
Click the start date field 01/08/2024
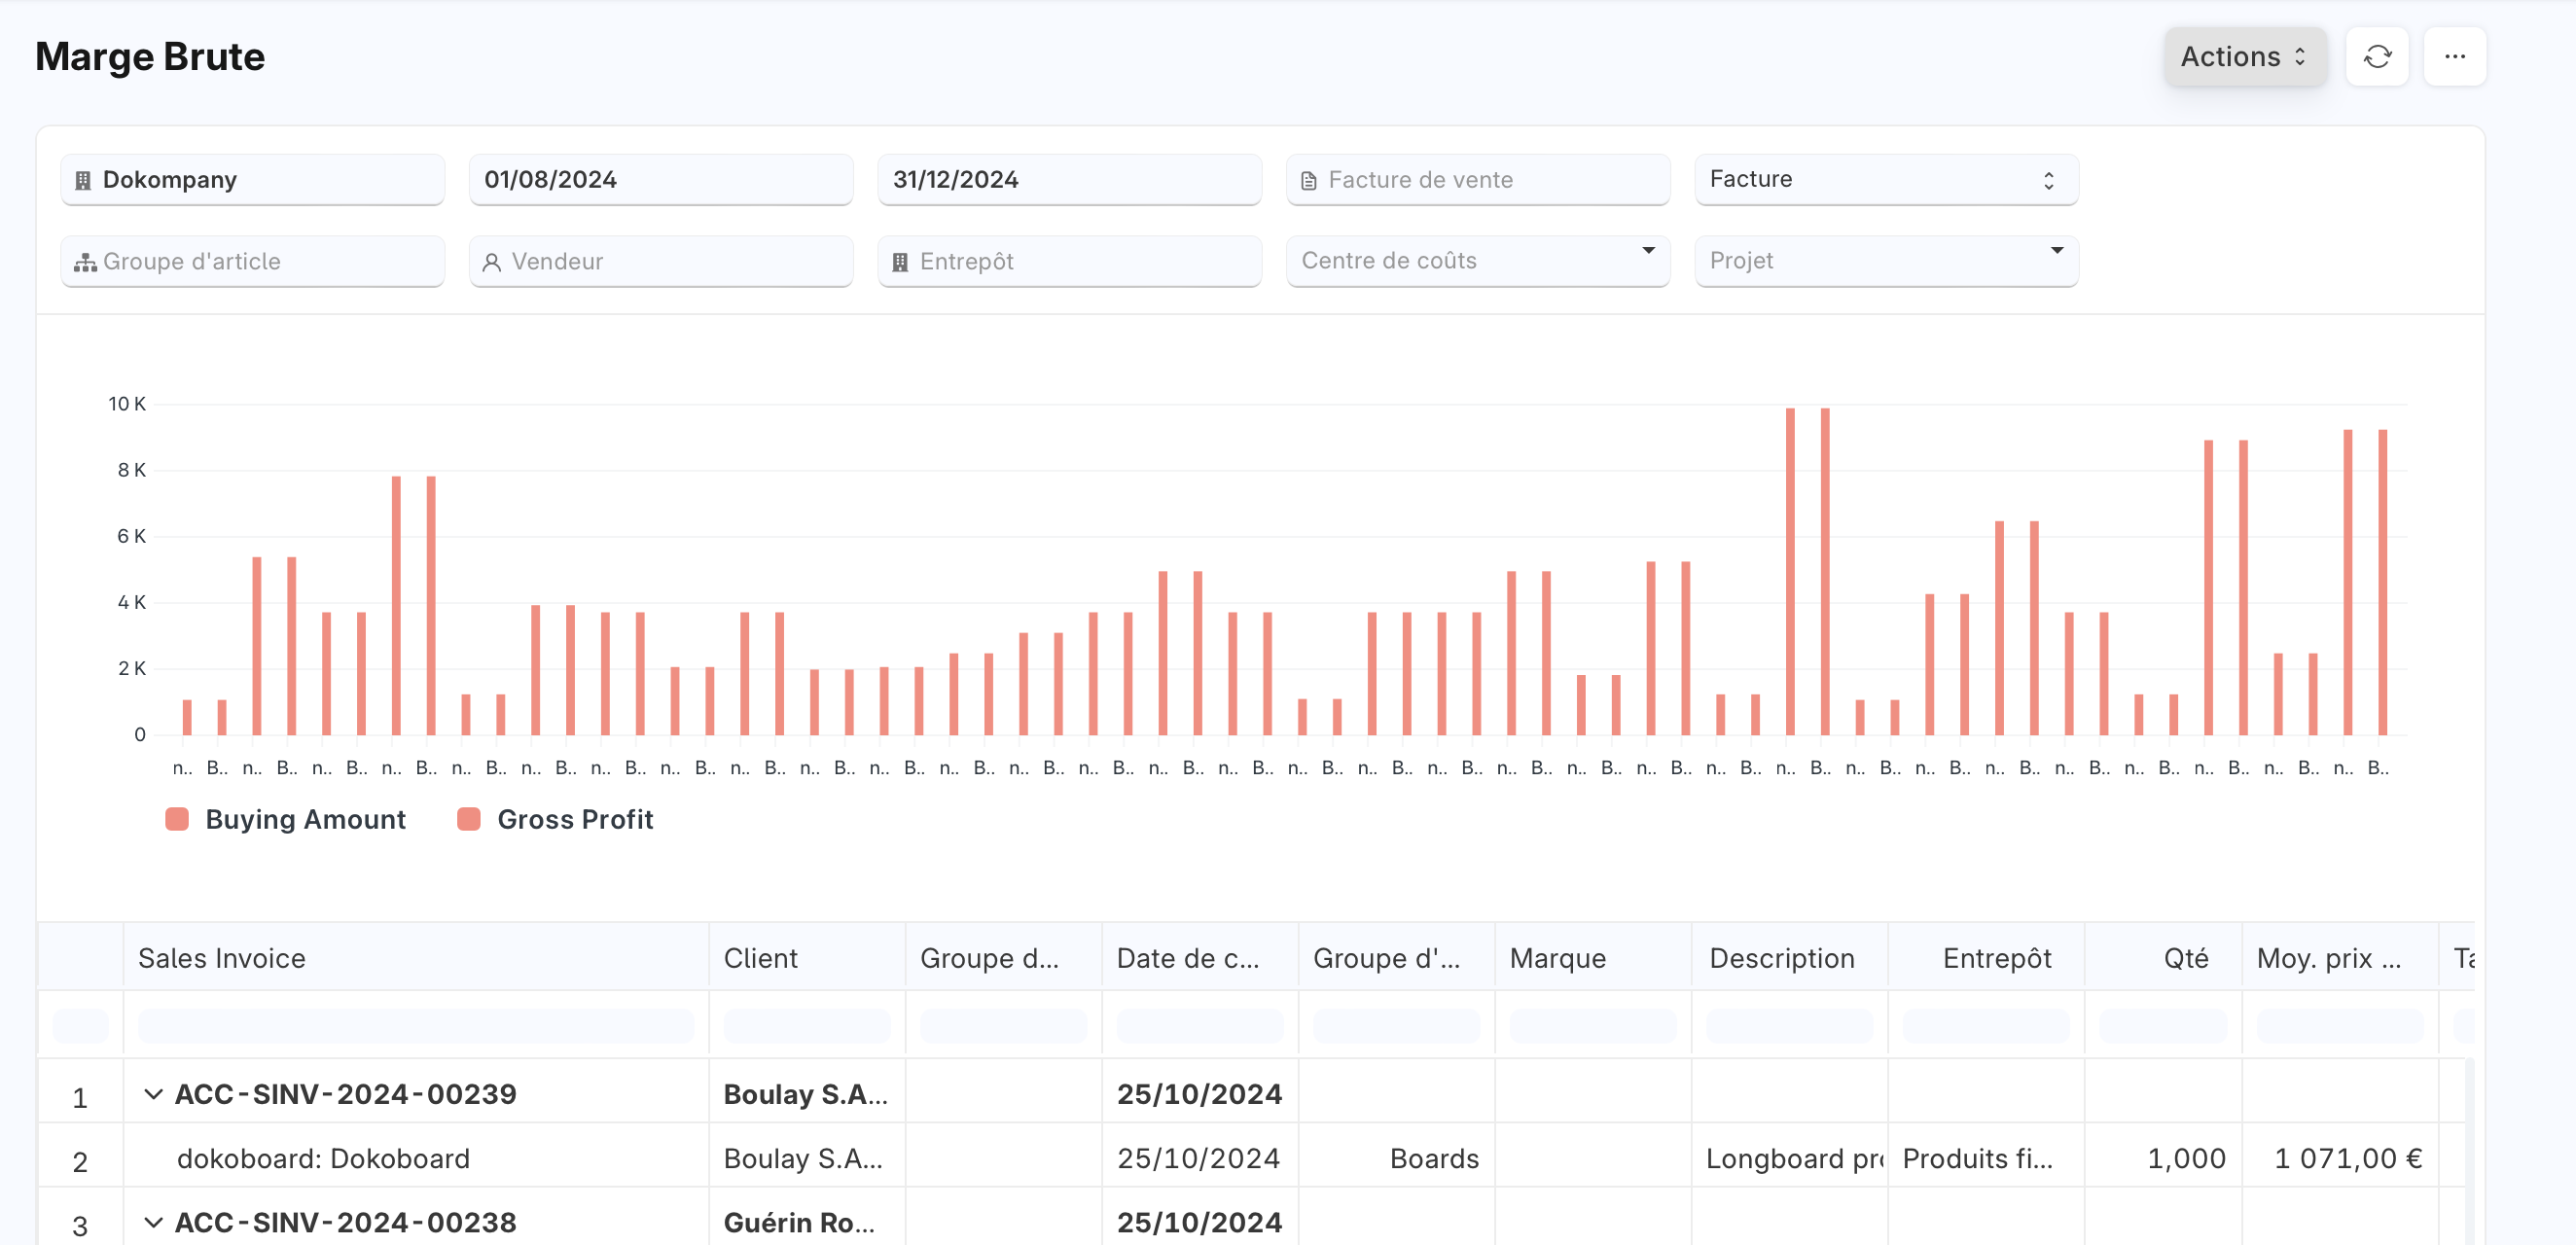click(x=661, y=180)
